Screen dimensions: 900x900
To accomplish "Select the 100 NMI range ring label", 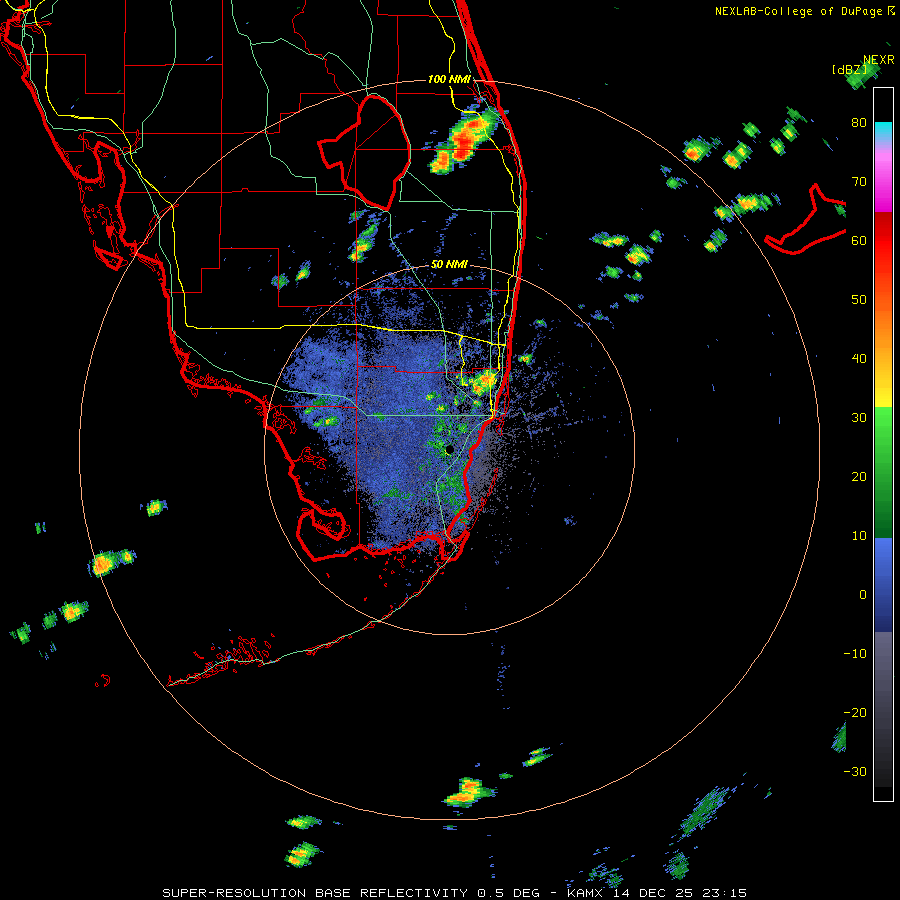I will tap(449, 79).
